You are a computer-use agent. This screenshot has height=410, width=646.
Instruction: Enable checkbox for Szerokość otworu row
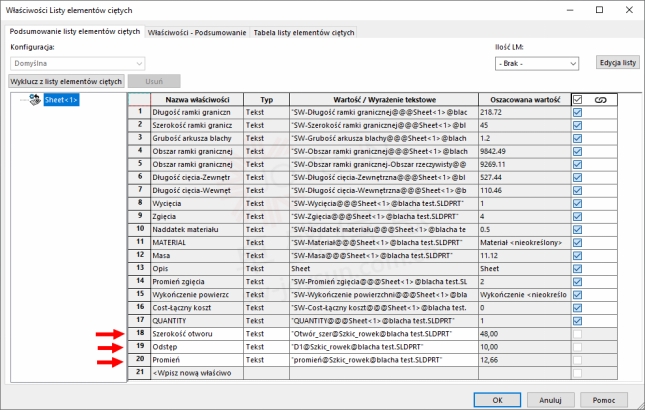coord(577,334)
